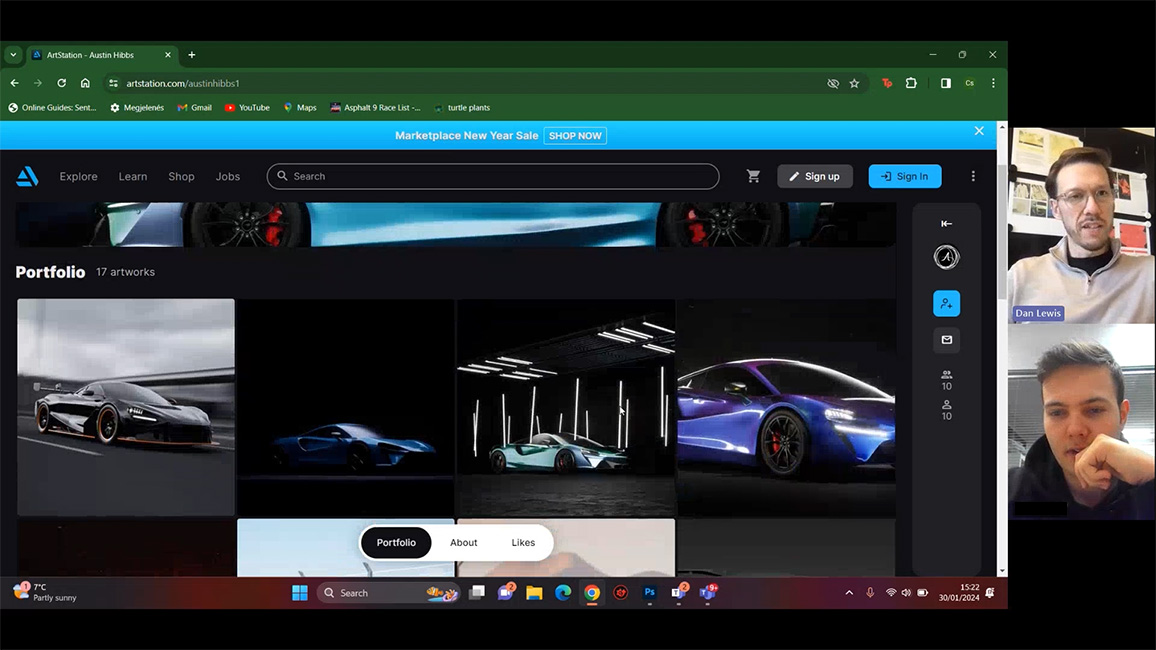Open the black McLaren artwork thumbnail
The image size is (1156, 650).
pos(126,407)
